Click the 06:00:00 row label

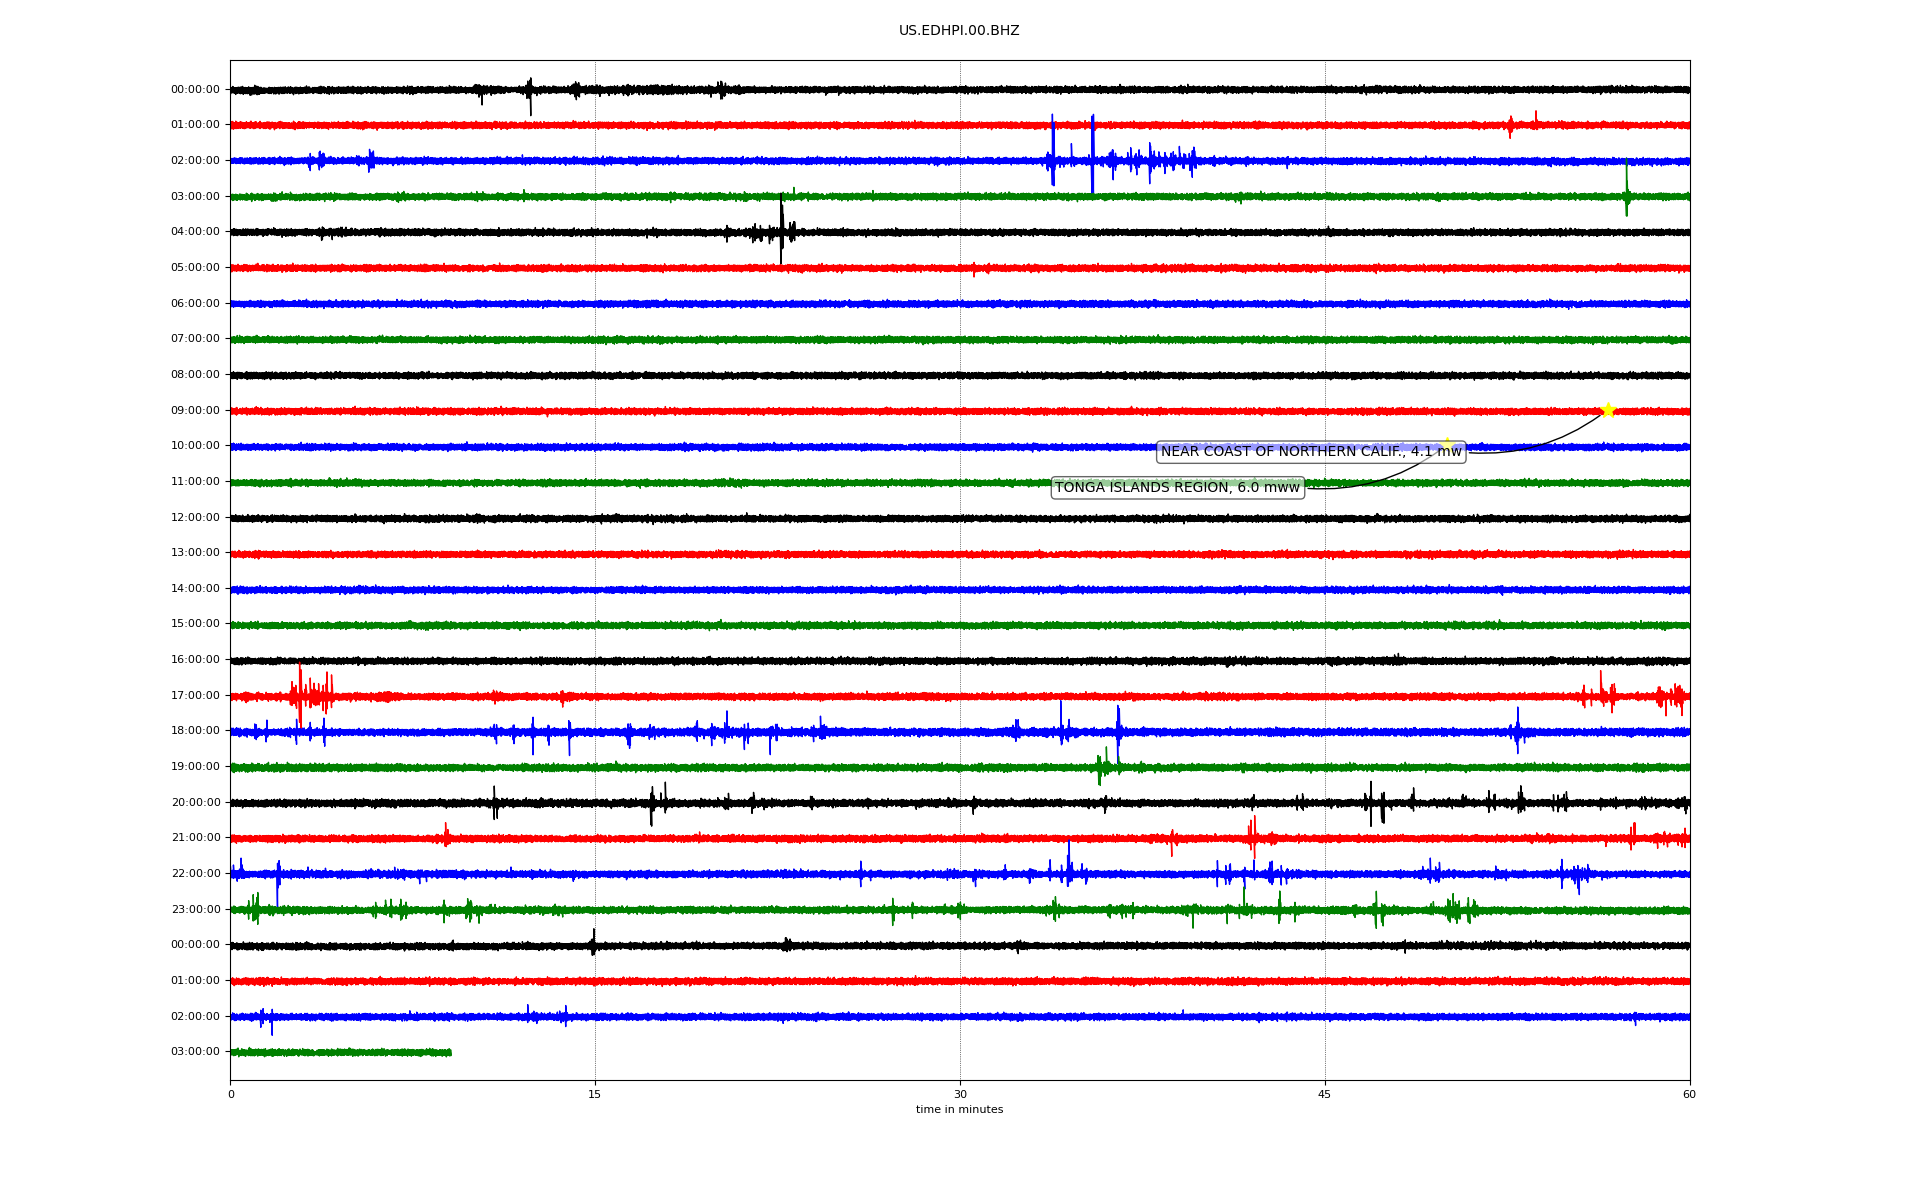[x=195, y=304]
